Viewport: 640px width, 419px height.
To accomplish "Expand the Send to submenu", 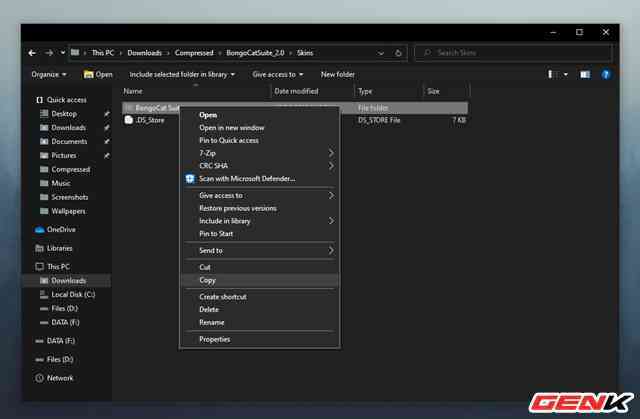I will pos(260,251).
